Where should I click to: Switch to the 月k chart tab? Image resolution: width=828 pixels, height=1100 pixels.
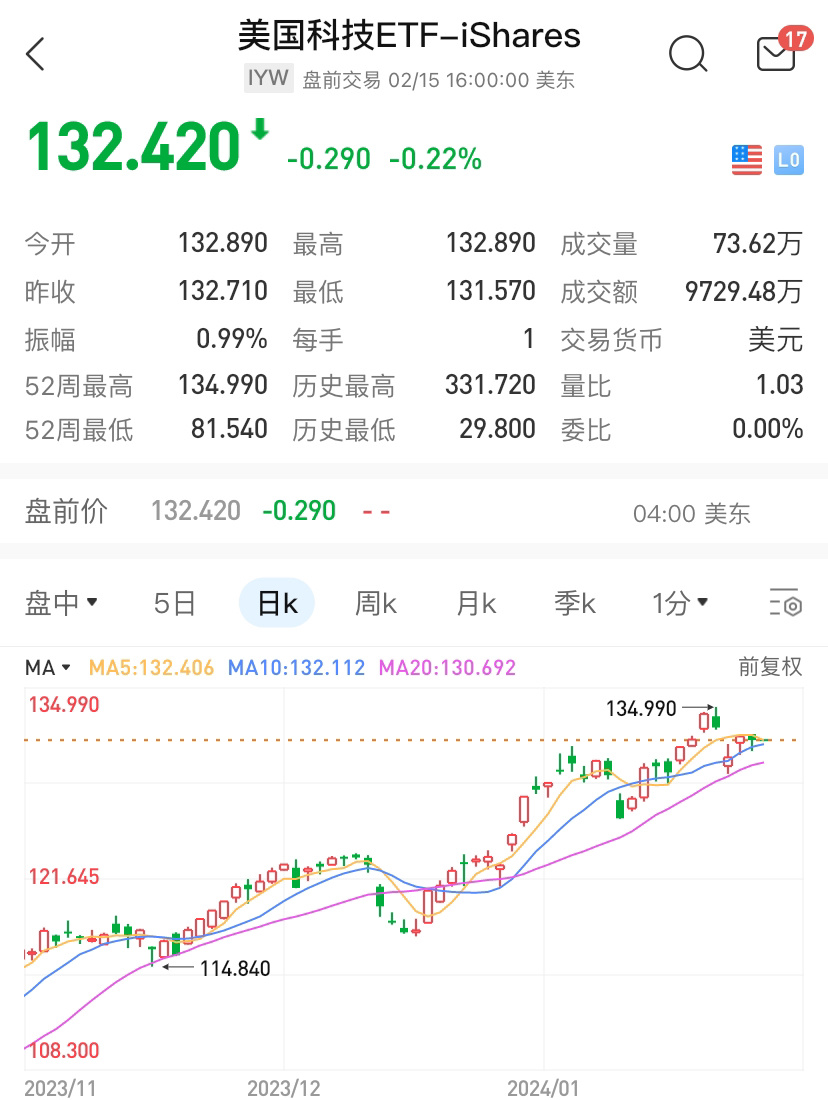pos(476,603)
